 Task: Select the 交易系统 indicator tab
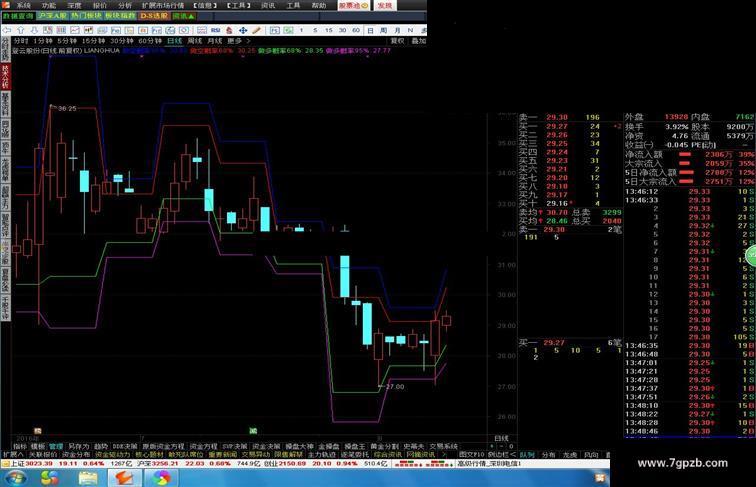pos(444,446)
